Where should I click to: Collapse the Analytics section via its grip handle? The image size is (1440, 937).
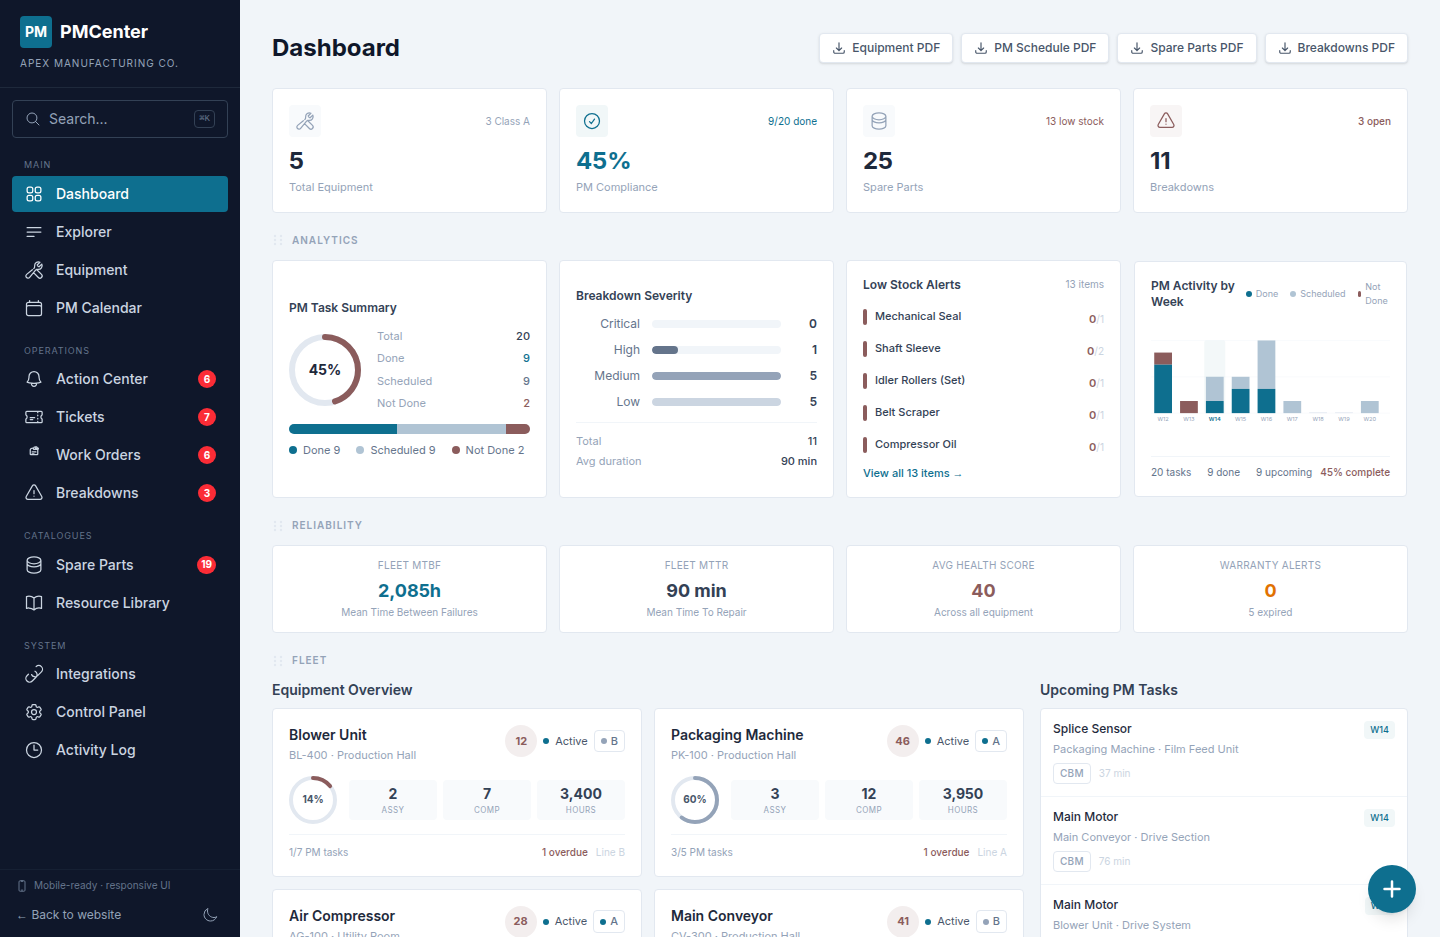[276, 240]
